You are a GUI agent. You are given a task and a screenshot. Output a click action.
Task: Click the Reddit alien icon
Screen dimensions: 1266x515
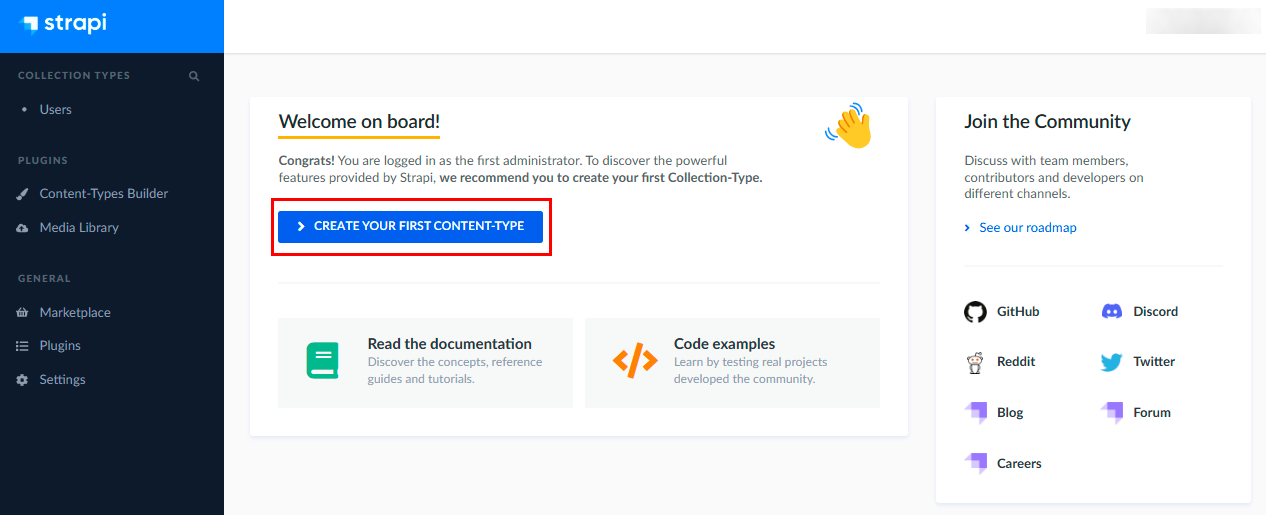pyautogui.click(x=975, y=362)
